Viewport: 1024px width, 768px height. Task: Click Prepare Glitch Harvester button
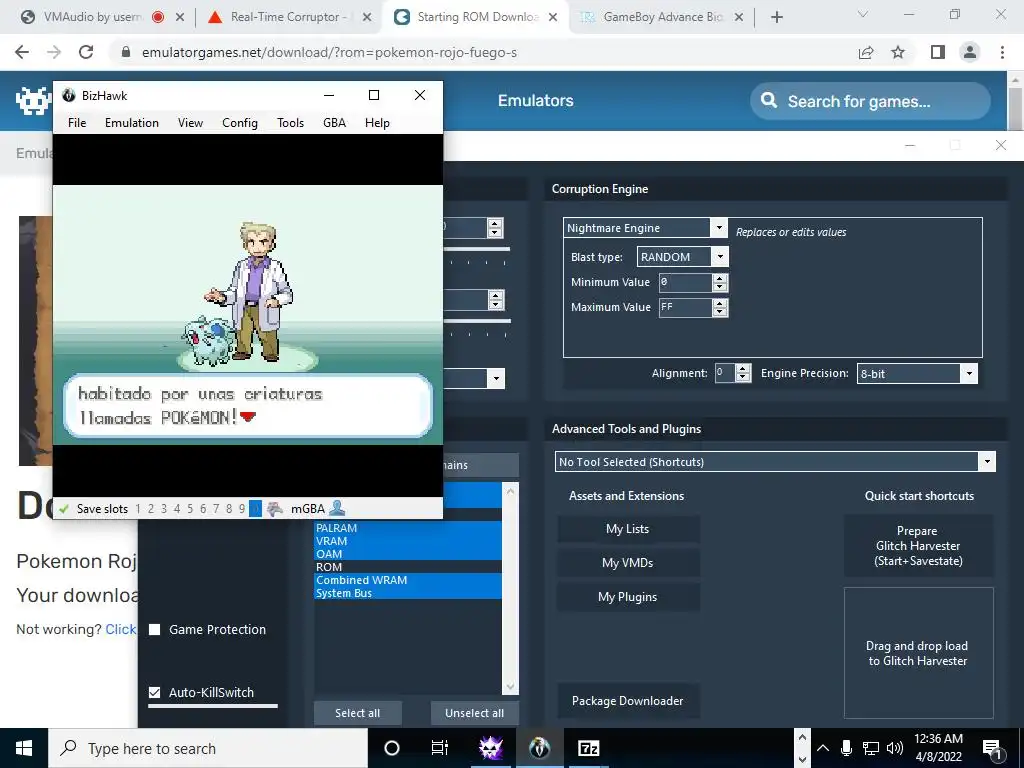[x=918, y=546]
